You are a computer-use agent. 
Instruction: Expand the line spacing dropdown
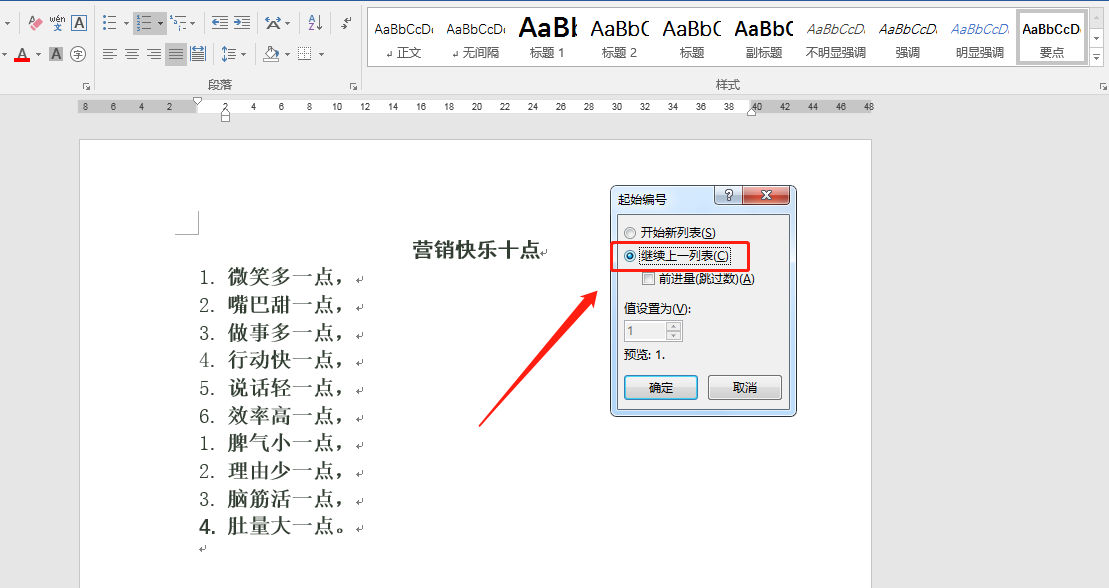tap(244, 54)
